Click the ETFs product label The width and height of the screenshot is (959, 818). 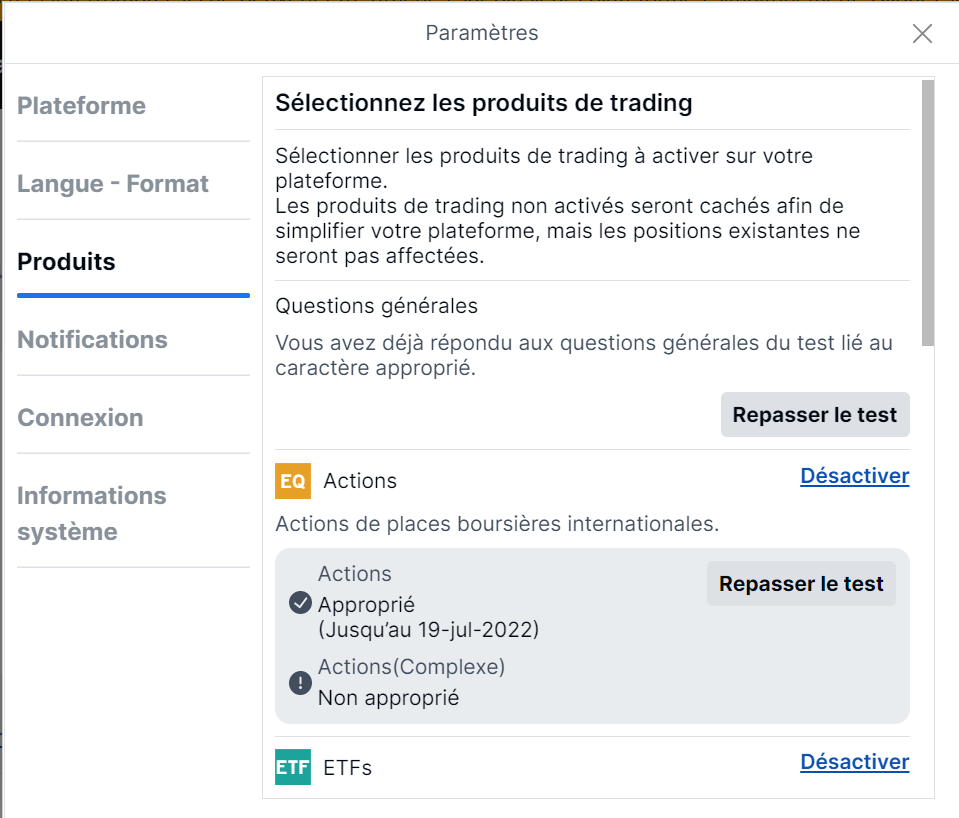coord(347,767)
